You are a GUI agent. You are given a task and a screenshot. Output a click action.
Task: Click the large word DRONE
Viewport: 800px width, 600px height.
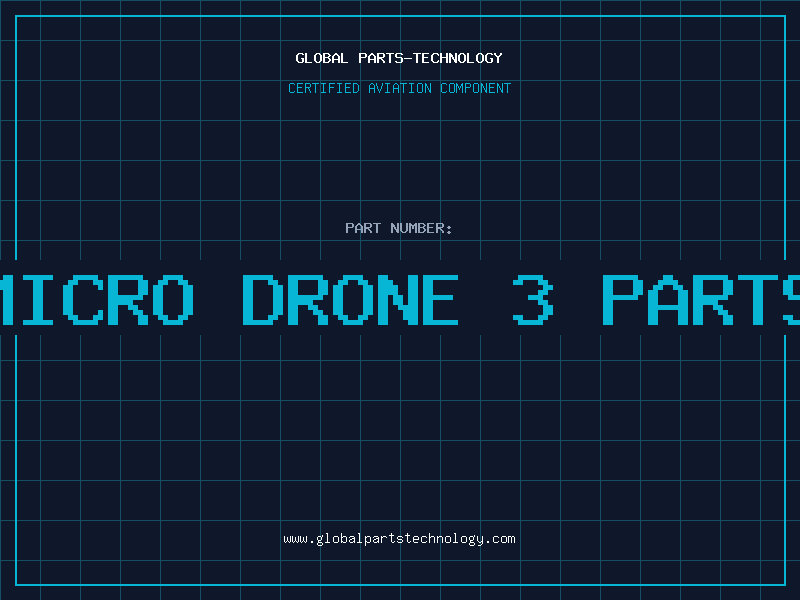[350, 300]
